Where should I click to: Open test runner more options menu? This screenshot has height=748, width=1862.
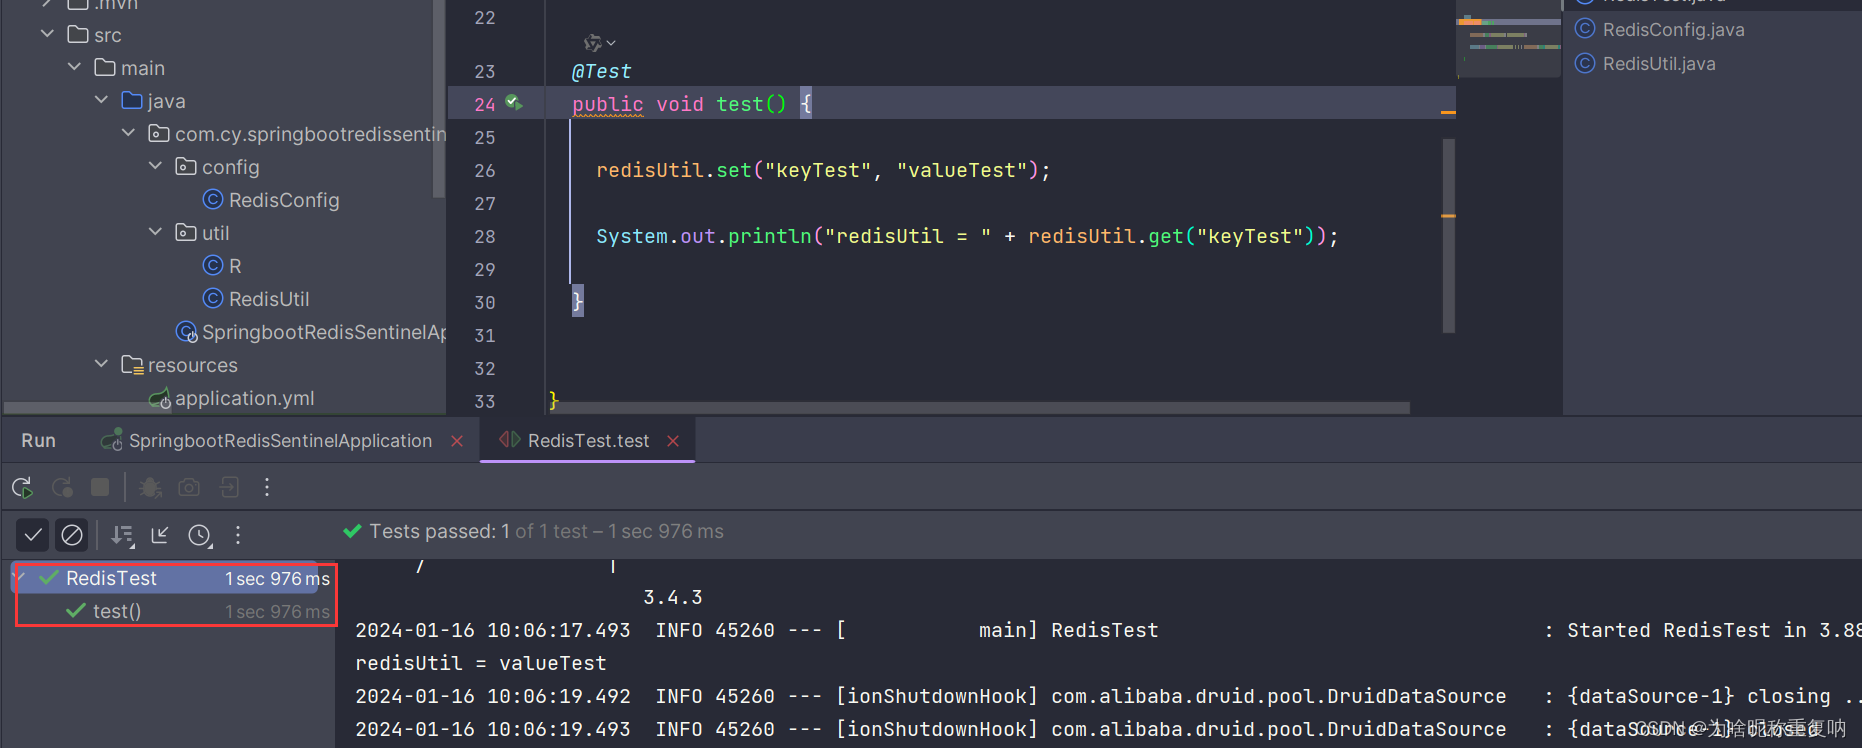238,535
